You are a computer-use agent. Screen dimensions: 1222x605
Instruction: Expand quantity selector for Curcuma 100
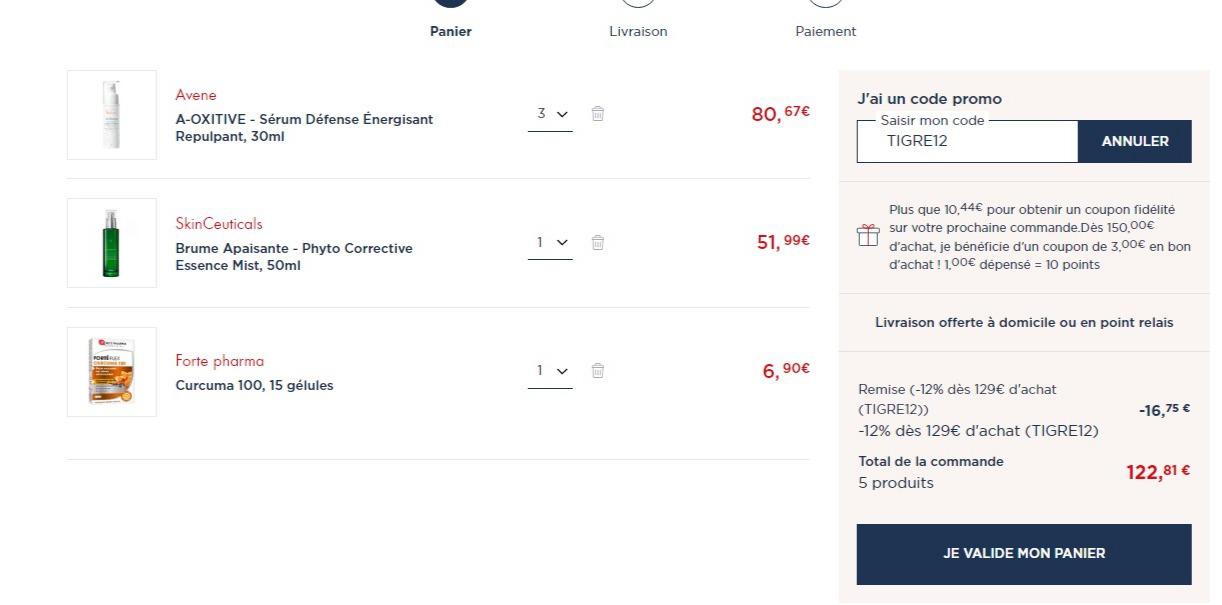click(x=550, y=371)
